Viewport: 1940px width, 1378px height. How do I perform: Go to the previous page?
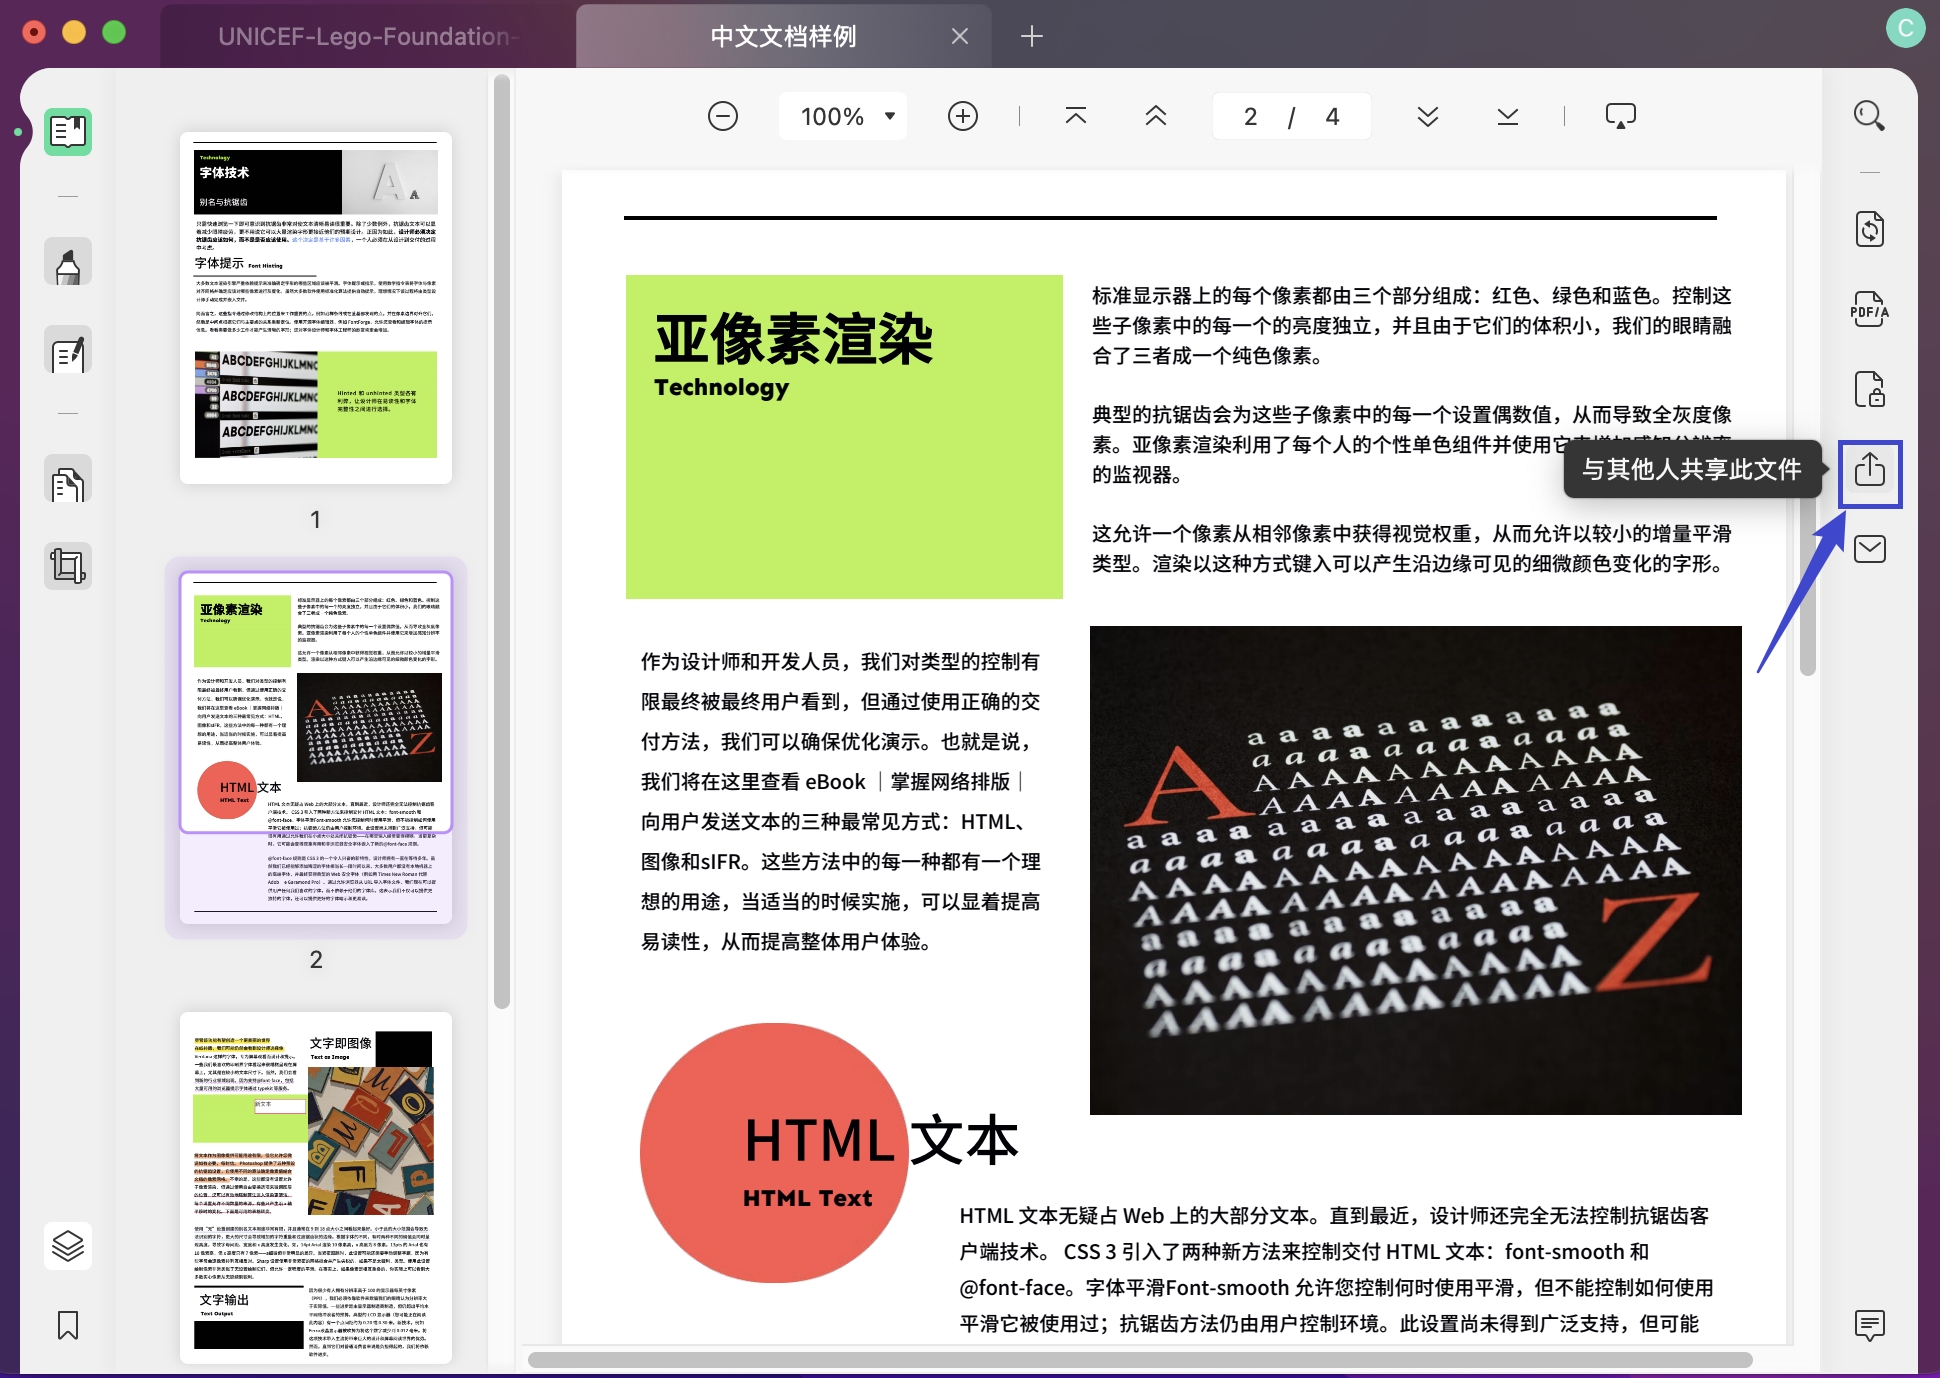pos(1156,116)
